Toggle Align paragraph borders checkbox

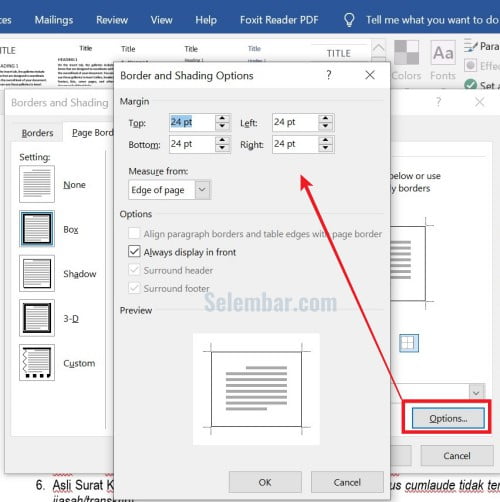(134, 233)
